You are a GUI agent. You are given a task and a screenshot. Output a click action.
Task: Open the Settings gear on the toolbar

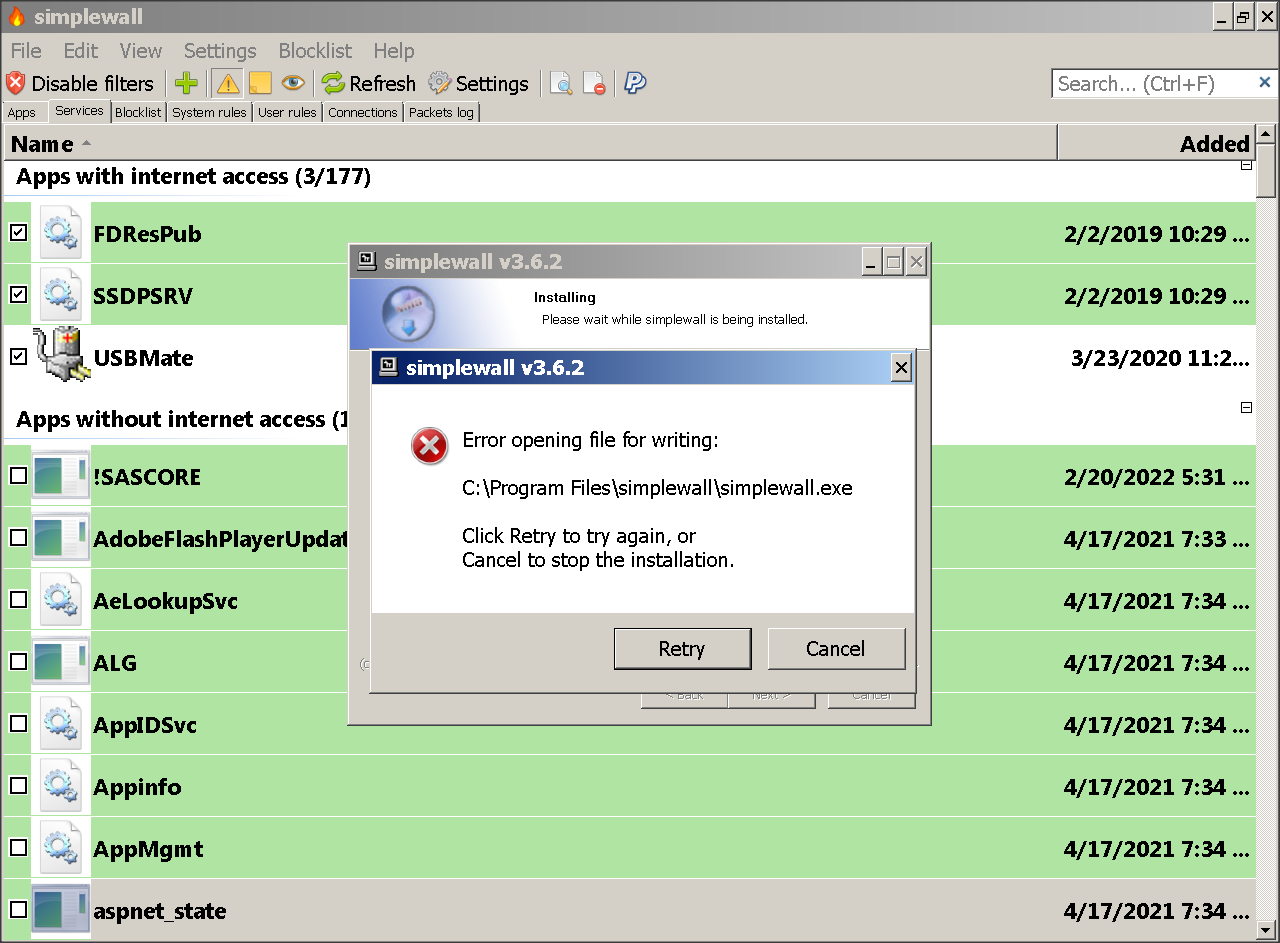point(438,84)
